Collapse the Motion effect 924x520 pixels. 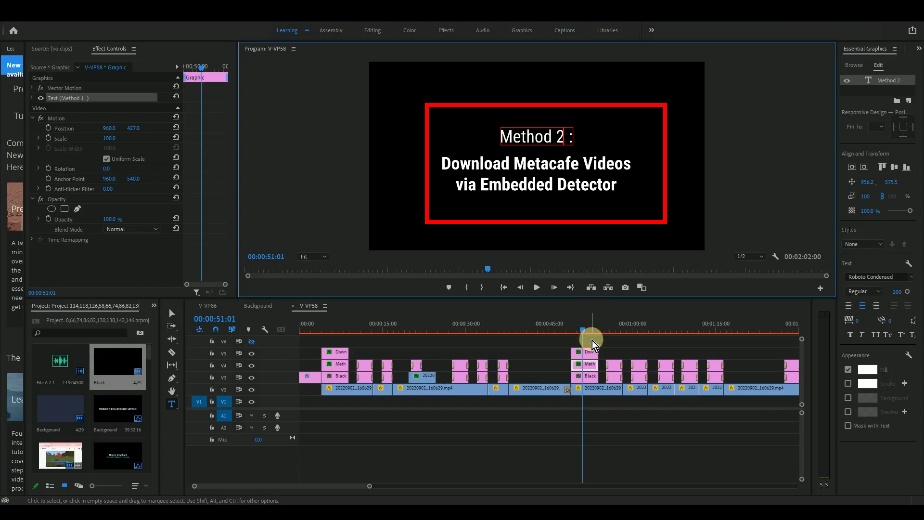[x=33, y=119]
